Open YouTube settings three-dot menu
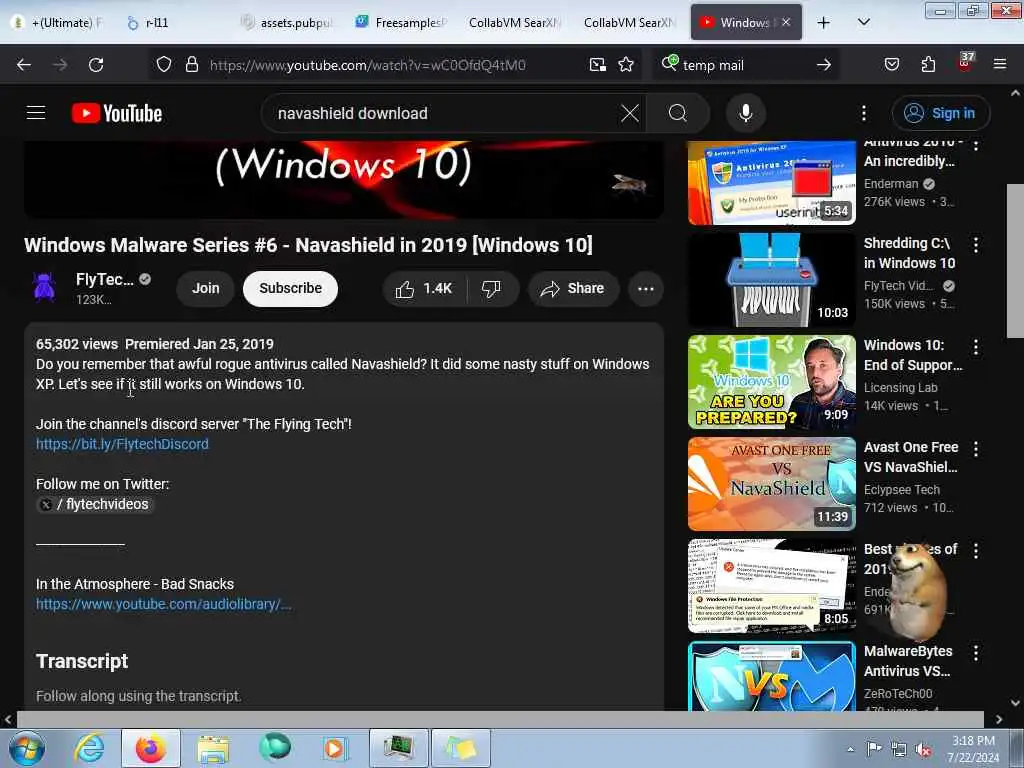 (x=863, y=113)
